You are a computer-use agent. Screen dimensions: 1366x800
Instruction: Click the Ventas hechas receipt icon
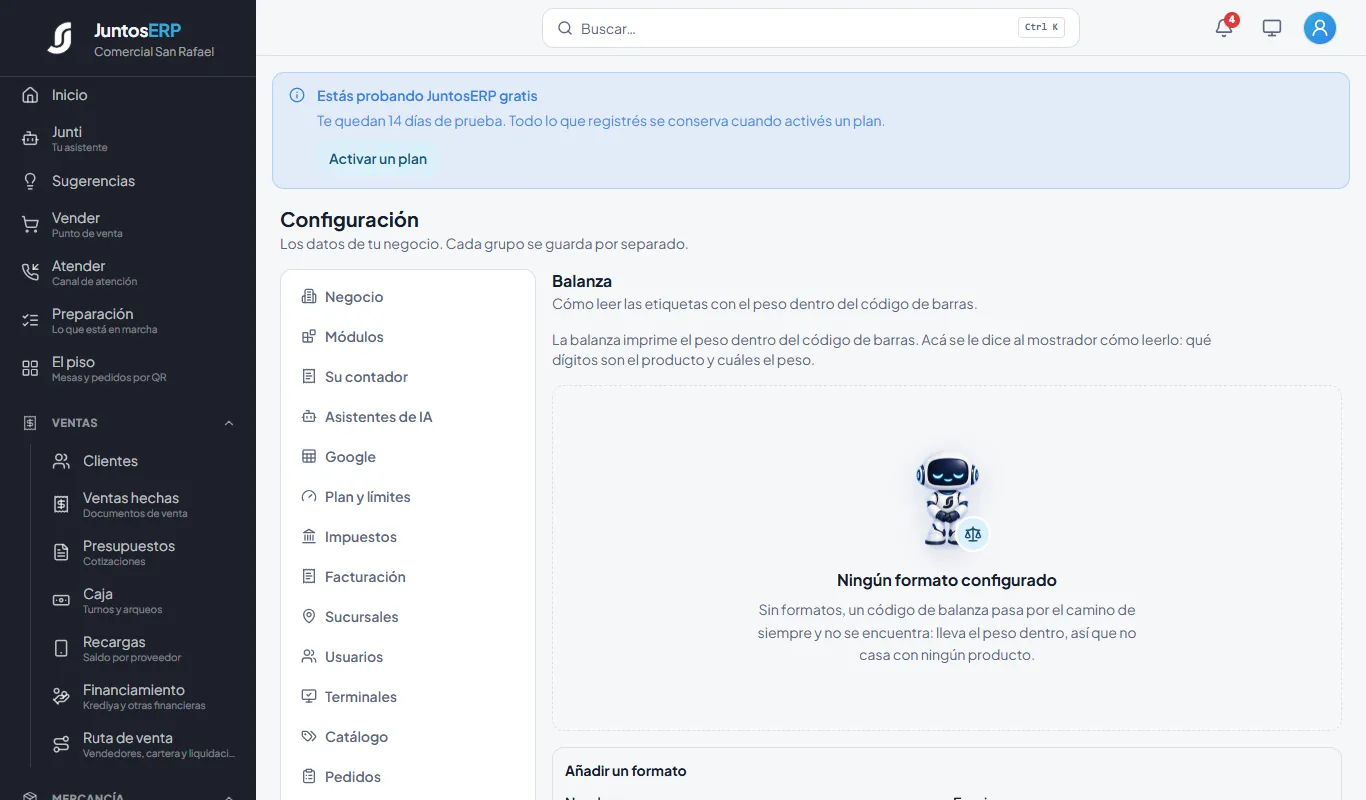(x=61, y=505)
